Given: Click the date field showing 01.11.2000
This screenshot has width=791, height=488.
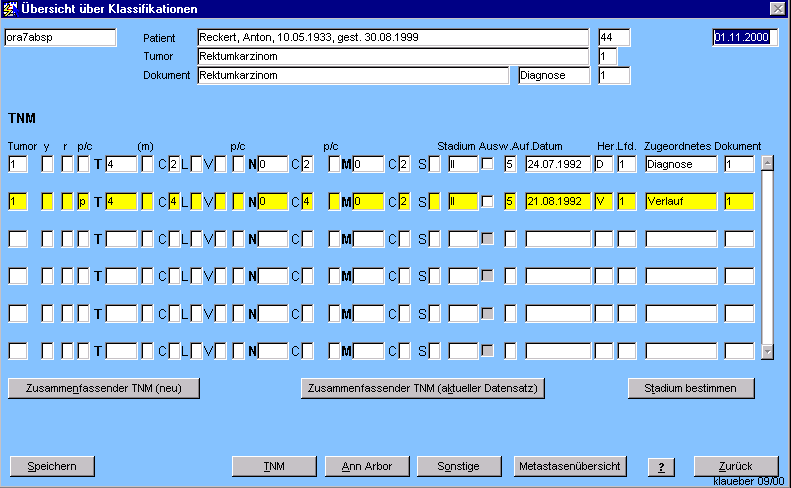Looking at the screenshot, I should 745,37.
